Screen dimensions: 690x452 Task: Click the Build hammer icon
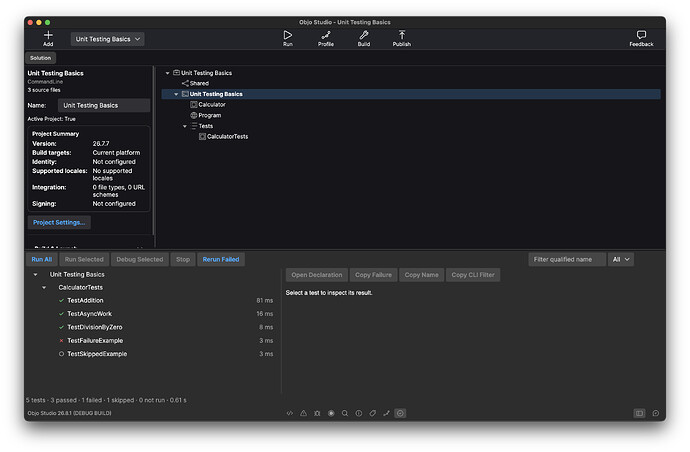point(363,35)
